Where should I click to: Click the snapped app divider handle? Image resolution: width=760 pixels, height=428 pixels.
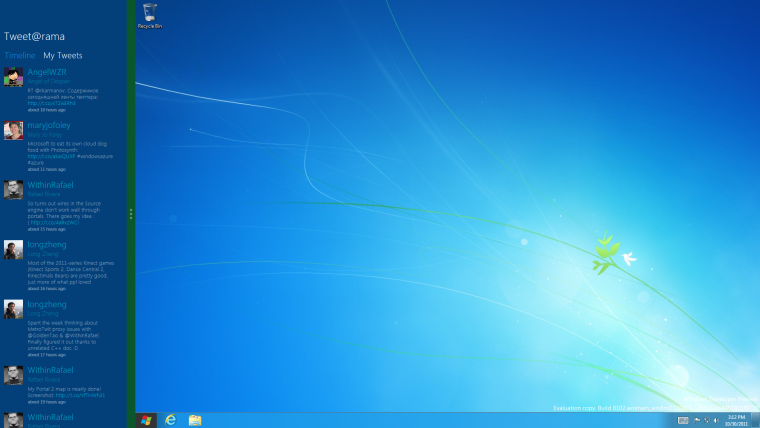131,214
